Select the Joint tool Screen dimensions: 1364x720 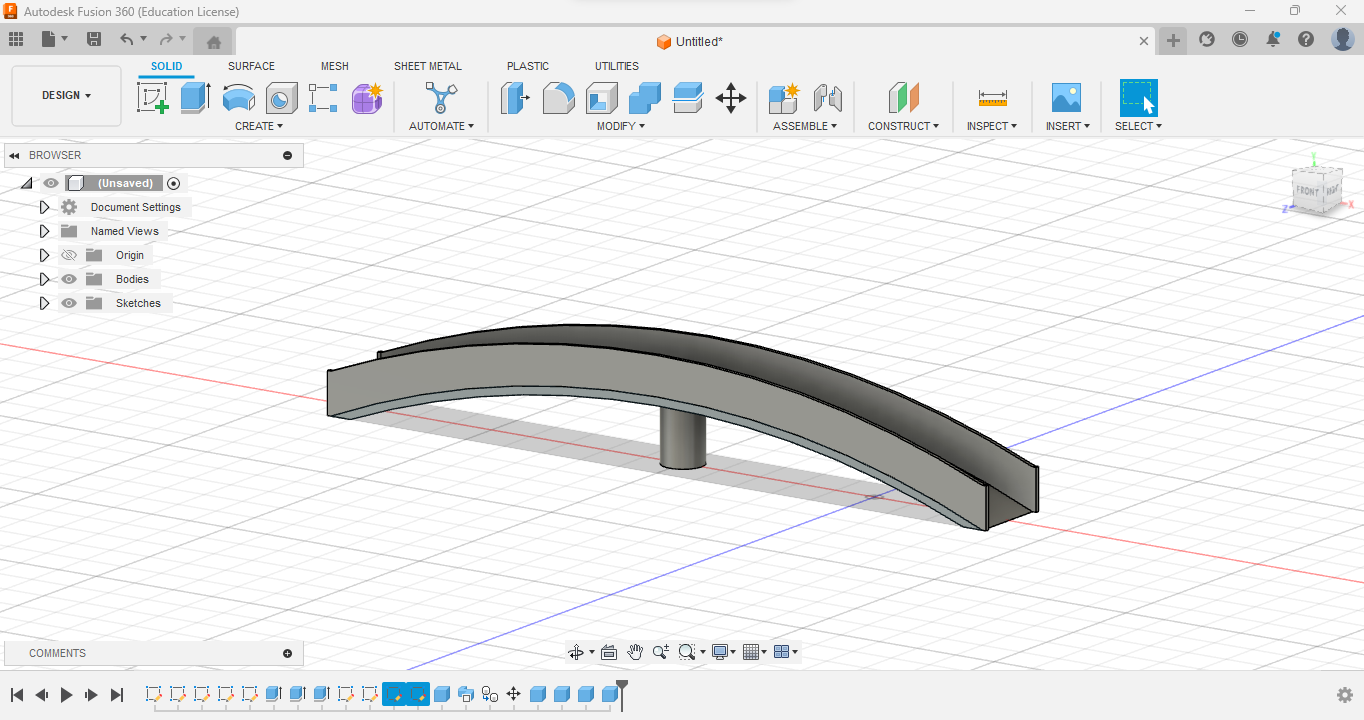[827, 98]
